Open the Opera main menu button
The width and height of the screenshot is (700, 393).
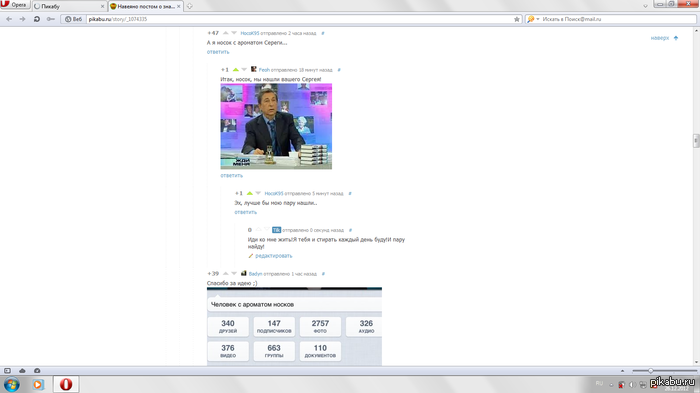point(15,5)
